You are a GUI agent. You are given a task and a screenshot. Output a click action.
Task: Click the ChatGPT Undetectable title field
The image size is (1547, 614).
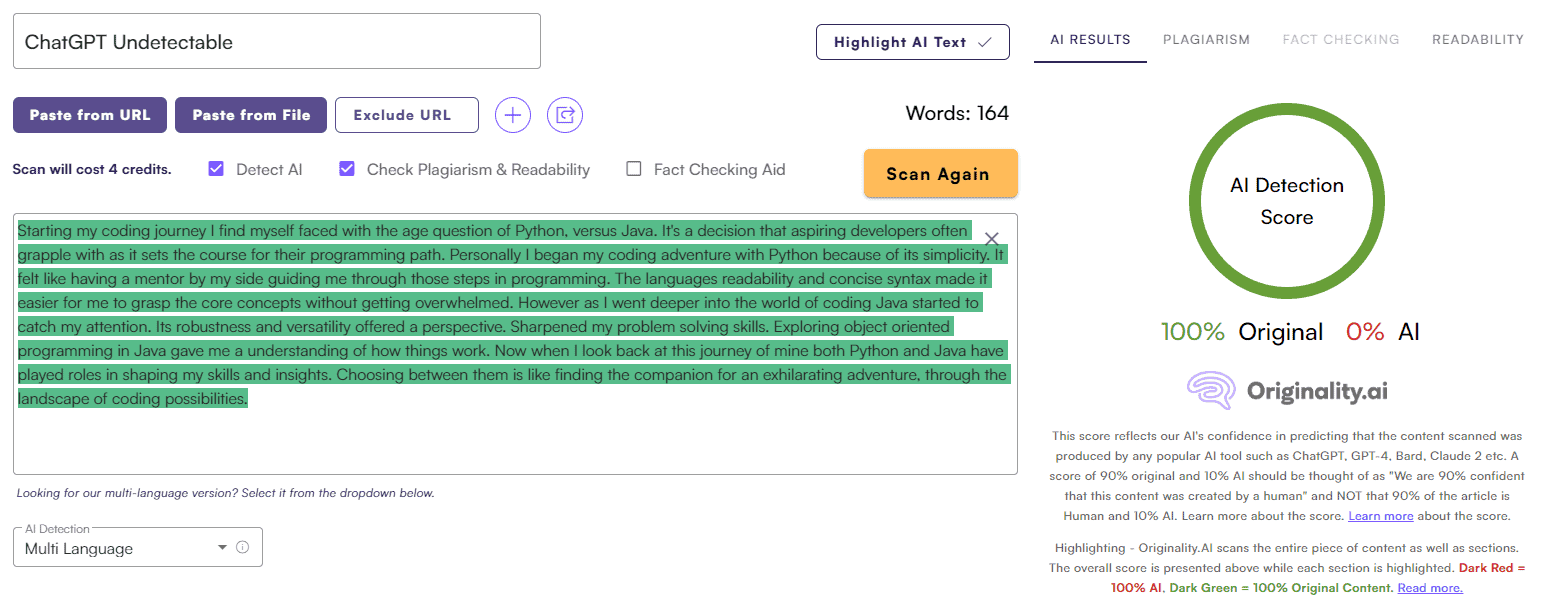277,41
